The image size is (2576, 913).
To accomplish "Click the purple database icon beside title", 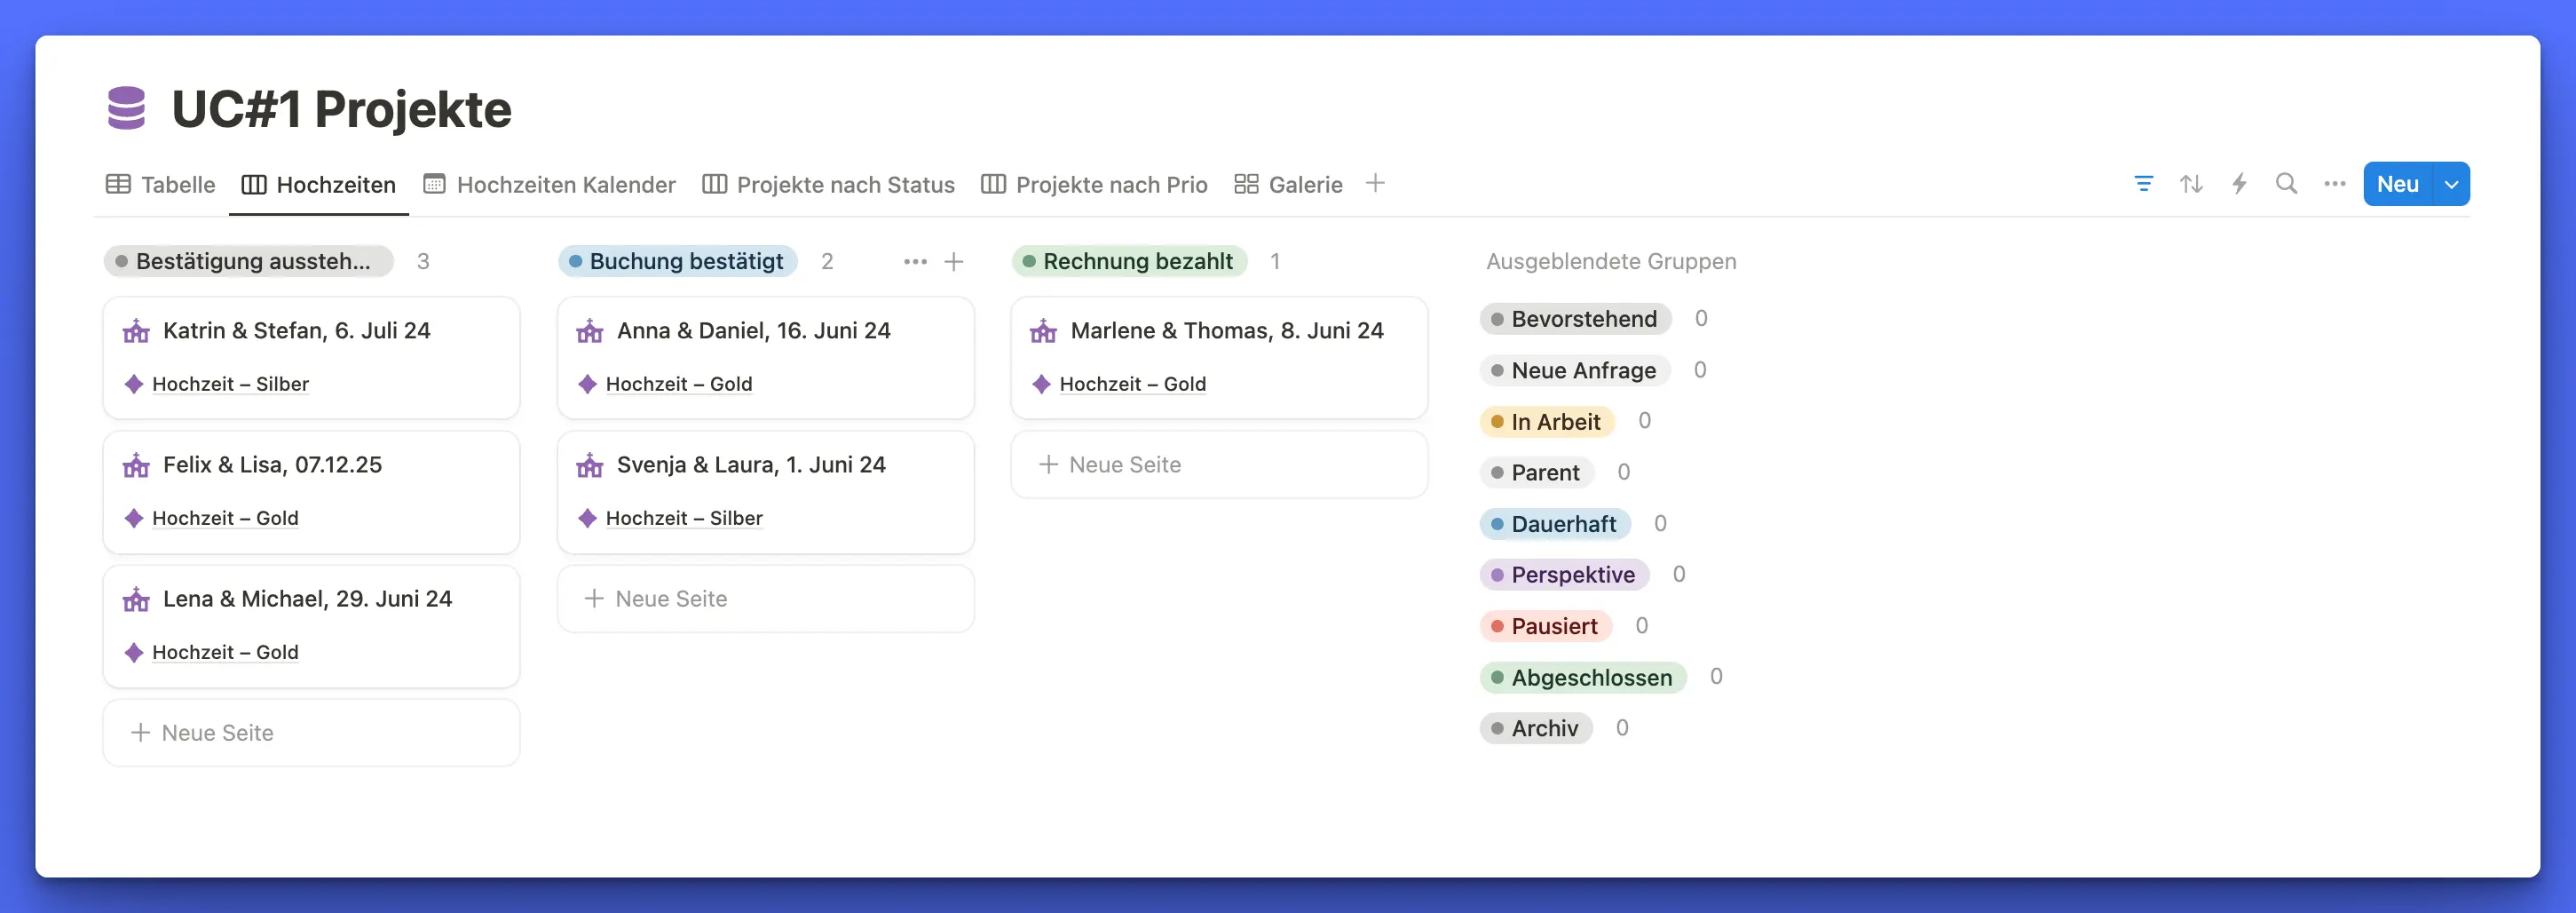I will [x=127, y=108].
